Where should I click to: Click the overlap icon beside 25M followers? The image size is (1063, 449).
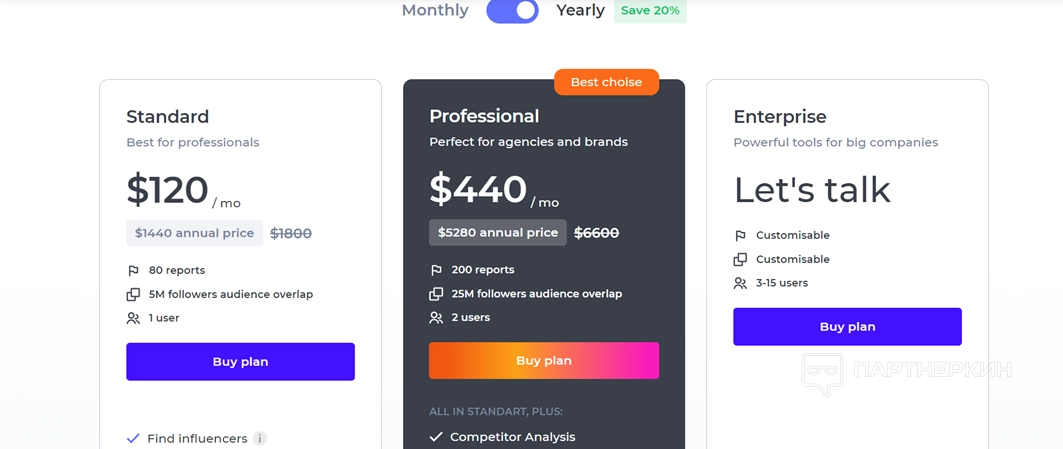[436, 294]
